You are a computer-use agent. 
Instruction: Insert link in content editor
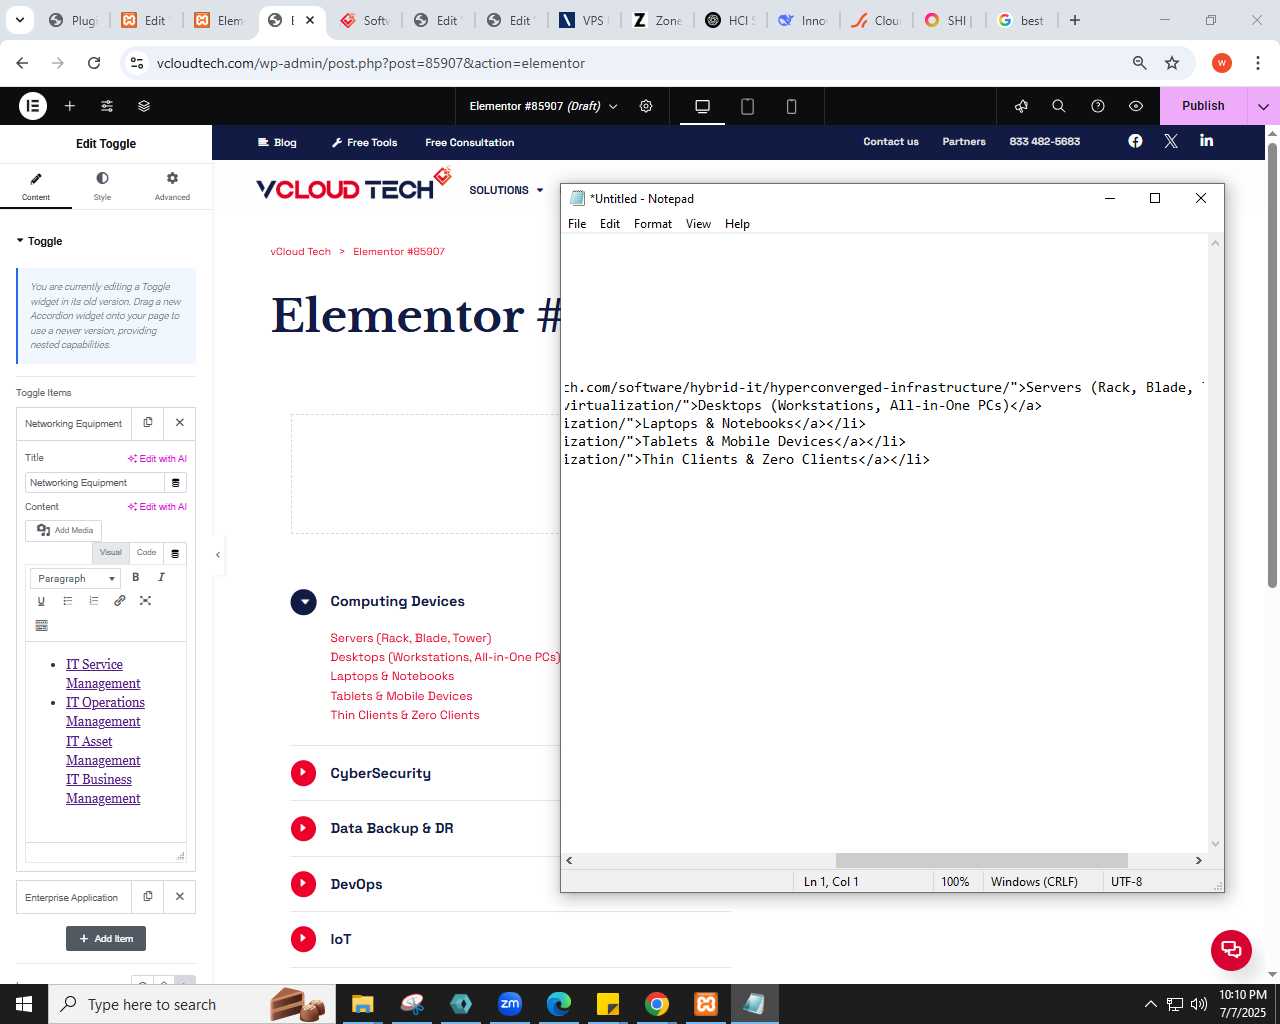click(x=120, y=601)
